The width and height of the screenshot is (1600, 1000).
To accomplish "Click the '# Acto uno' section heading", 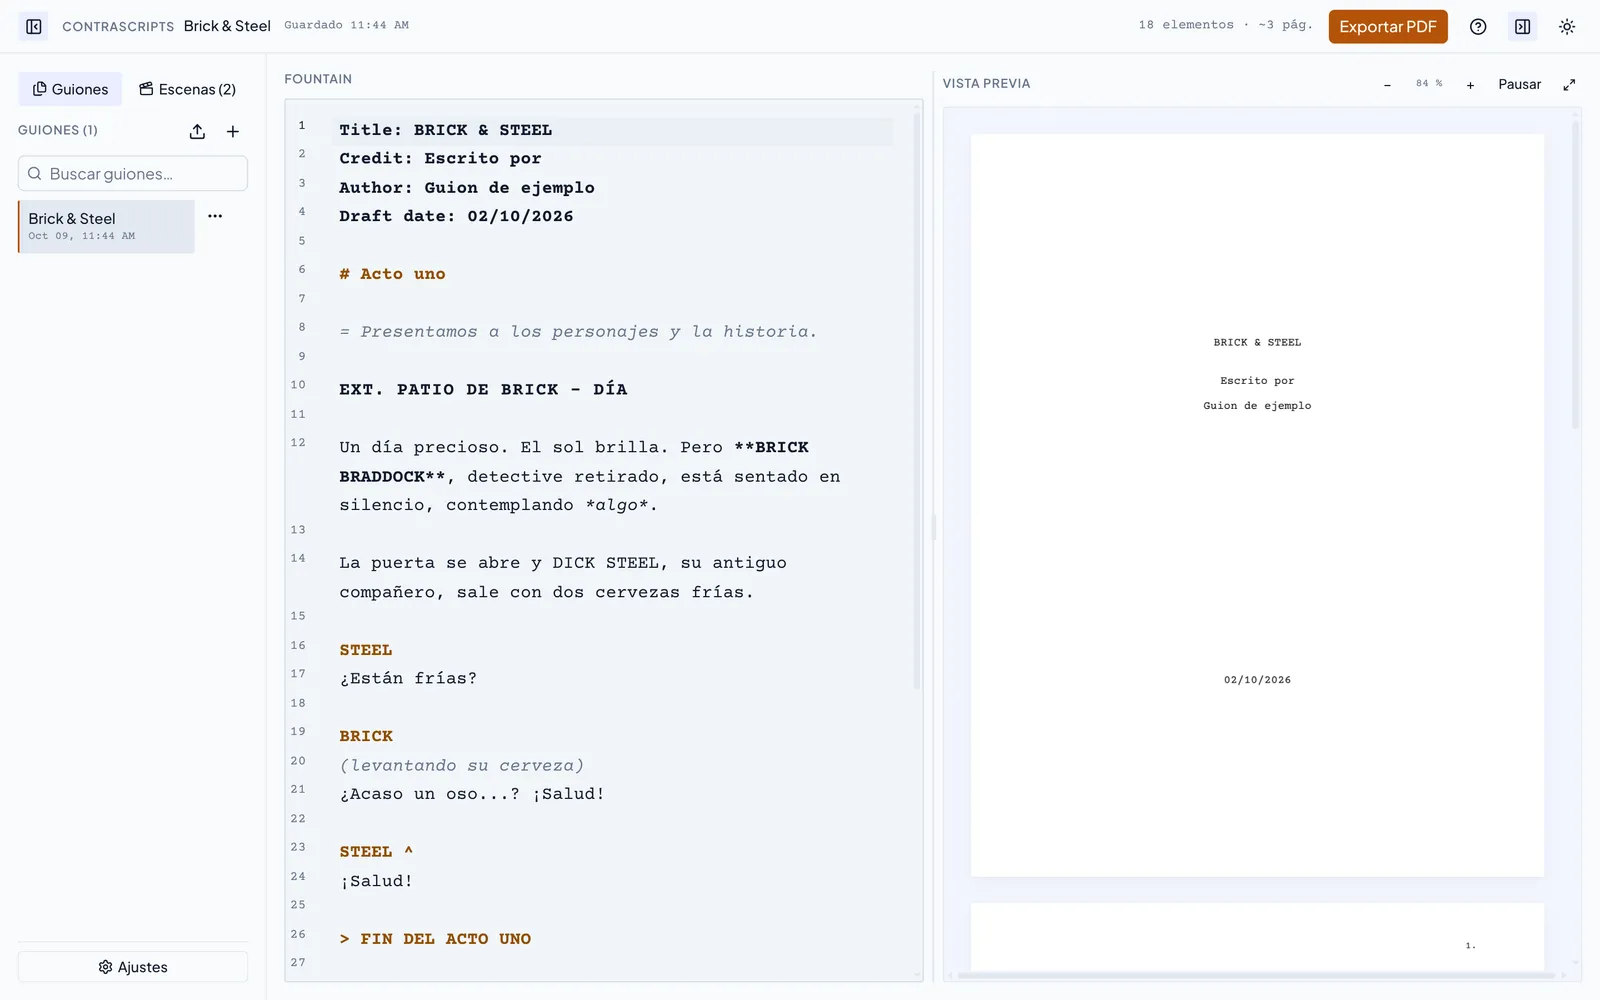I will point(392,274).
